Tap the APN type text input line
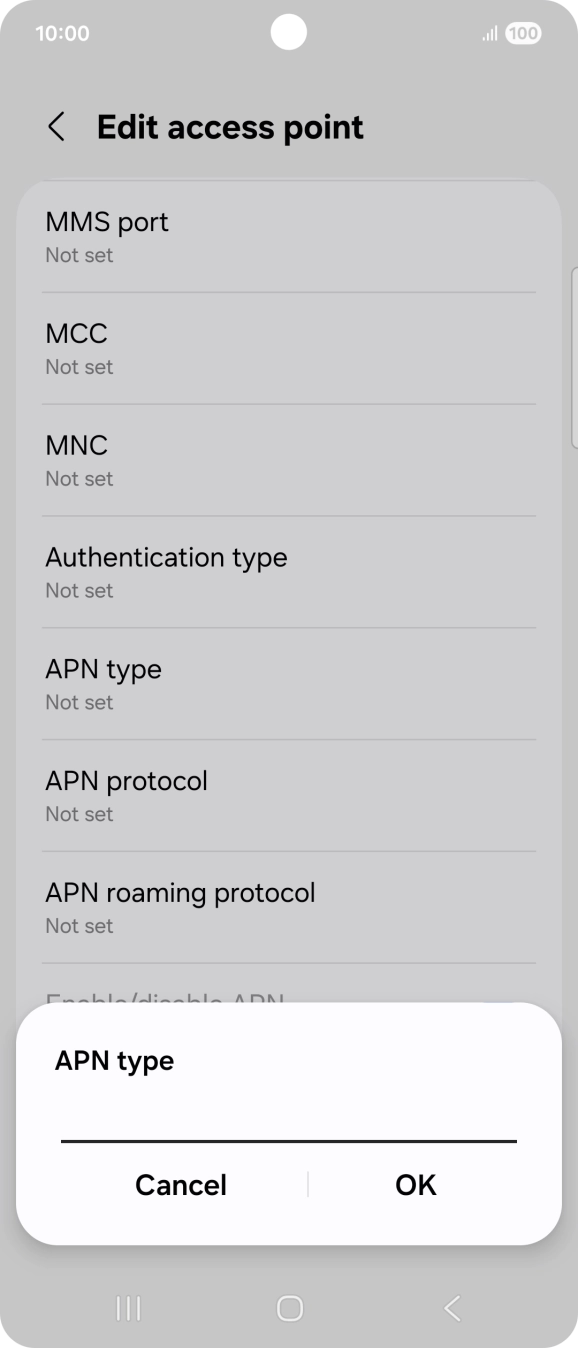The image size is (578, 1348). click(x=289, y=1139)
